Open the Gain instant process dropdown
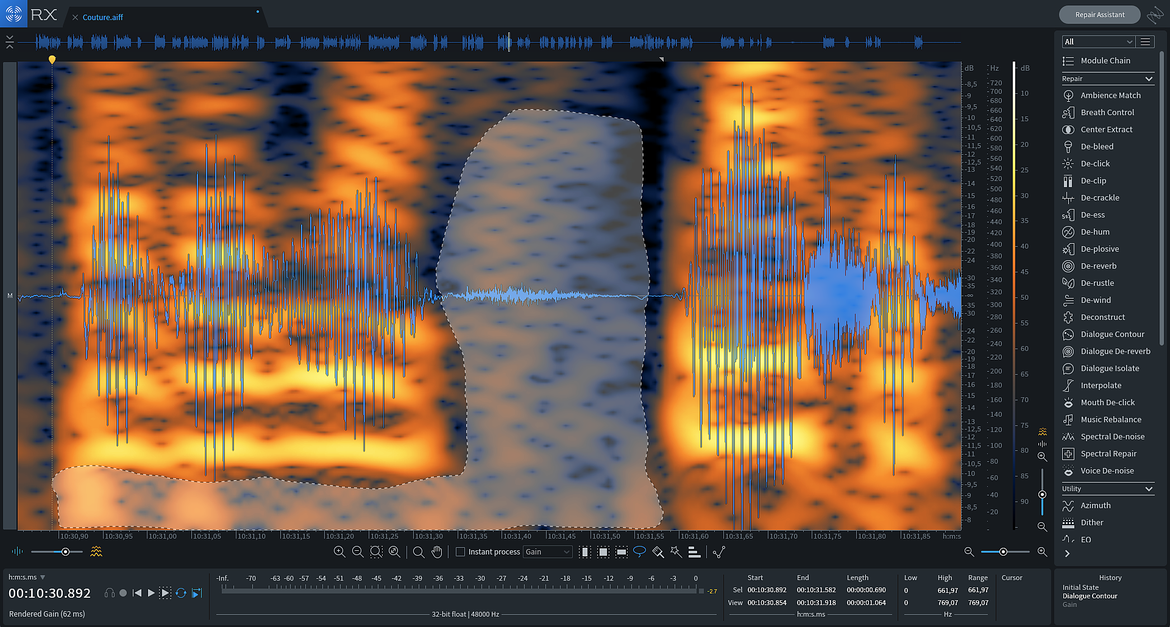Screen dimensions: 1170x627 coord(548,552)
